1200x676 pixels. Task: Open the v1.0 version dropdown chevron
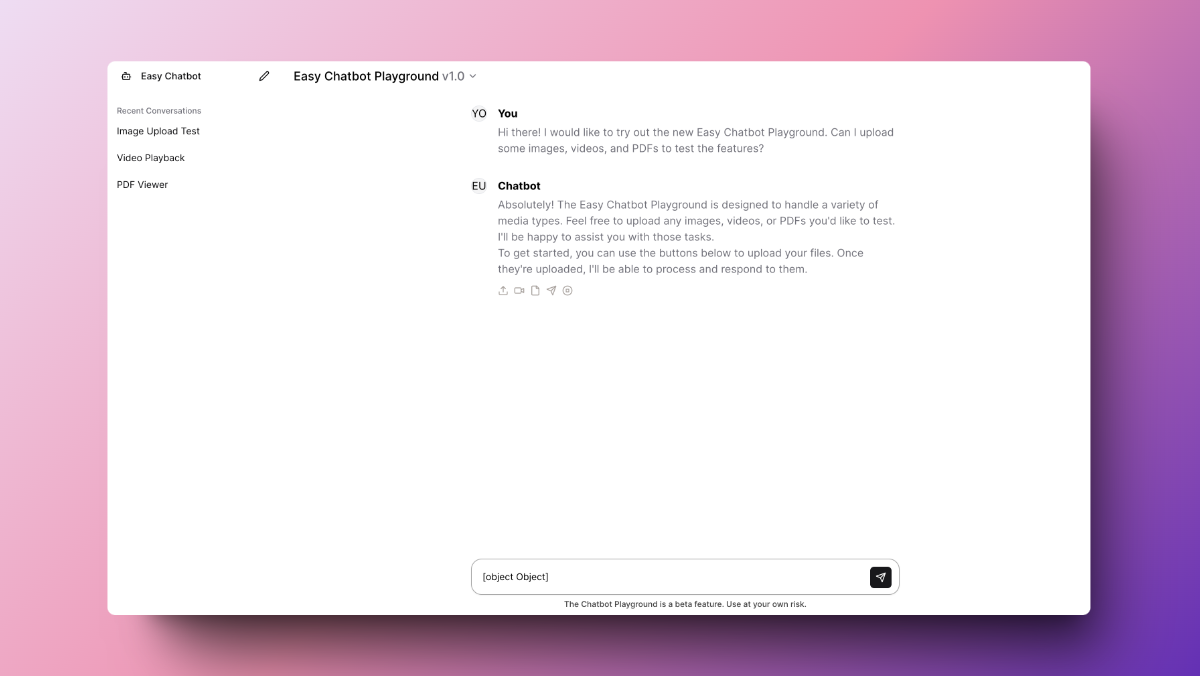coord(473,76)
